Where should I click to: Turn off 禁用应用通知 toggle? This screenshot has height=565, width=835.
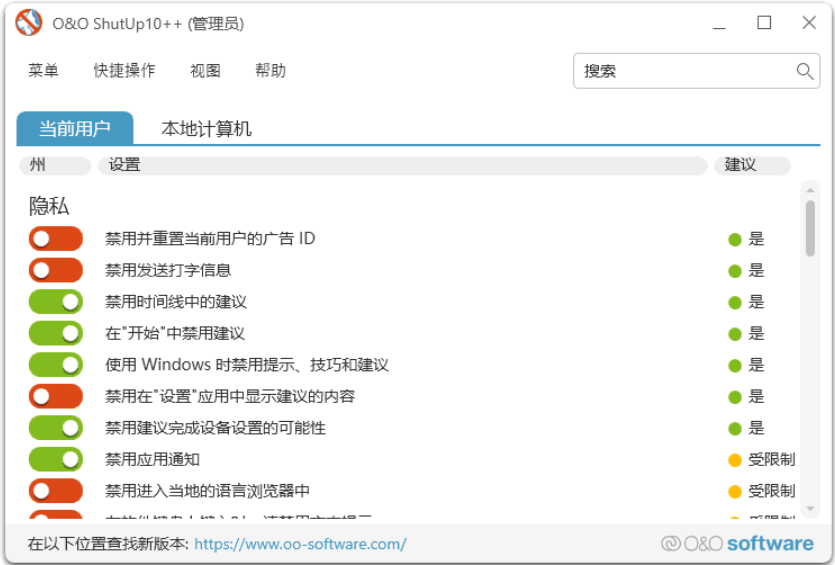[56, 459]
